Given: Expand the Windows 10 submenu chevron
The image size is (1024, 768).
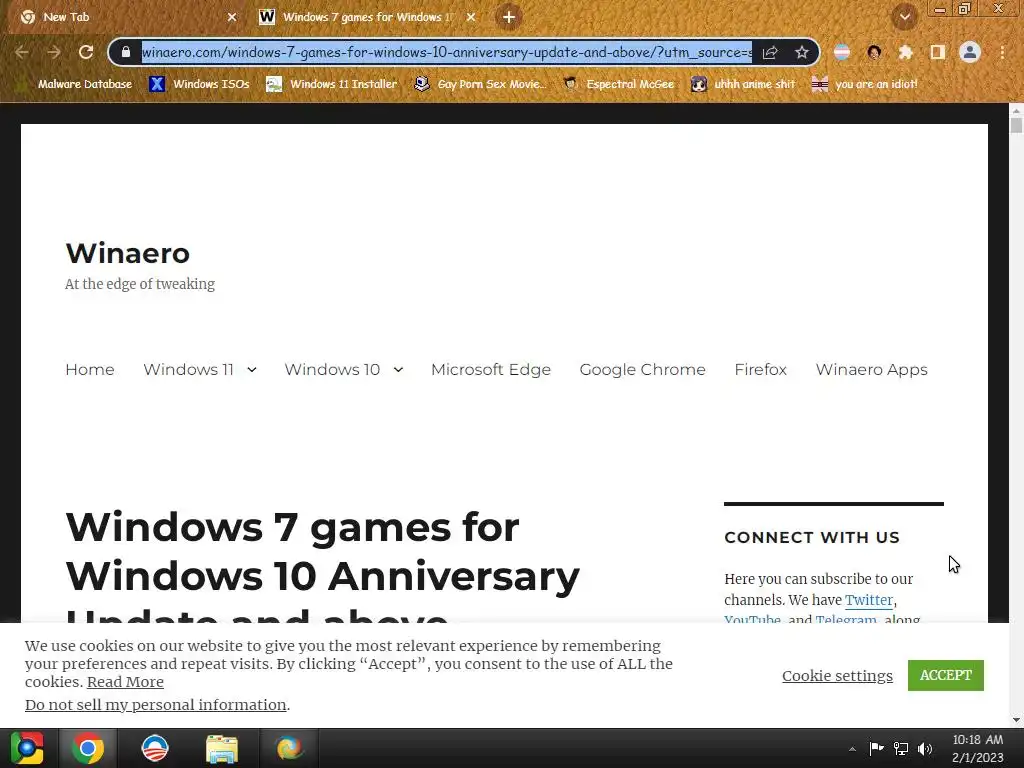Looking at the screenshot, I should (x=398, y=370).
